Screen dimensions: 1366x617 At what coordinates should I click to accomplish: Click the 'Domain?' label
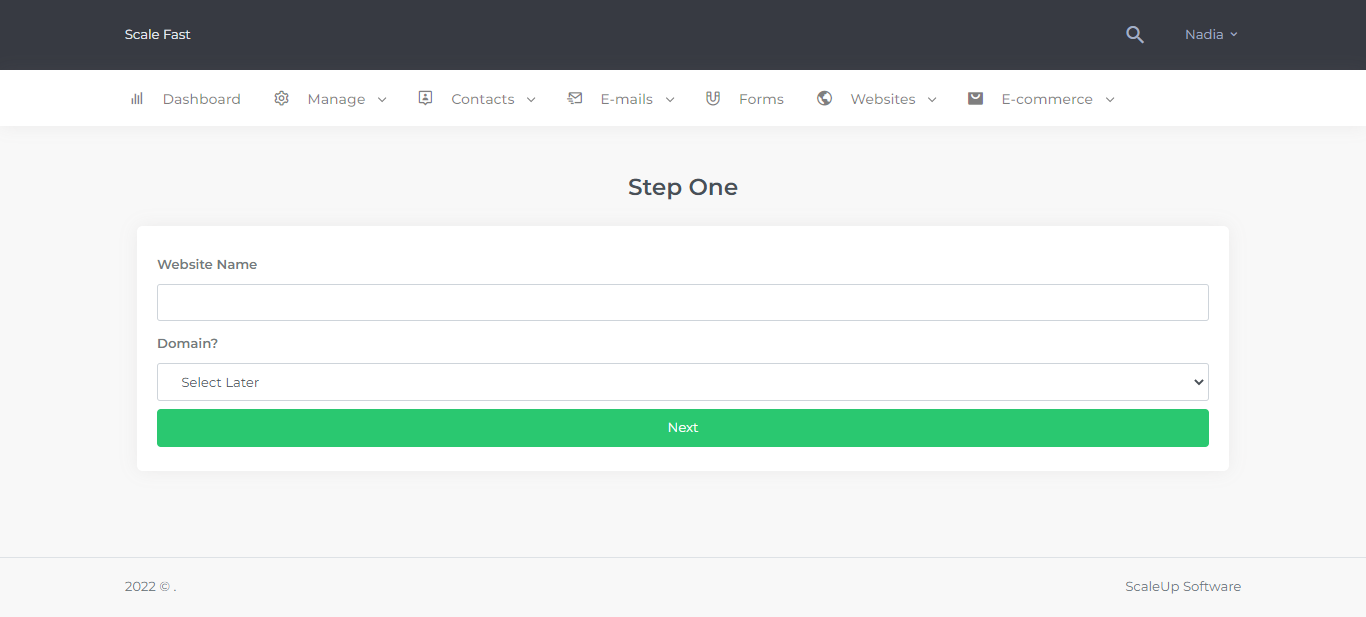click(x=188, y=343)
